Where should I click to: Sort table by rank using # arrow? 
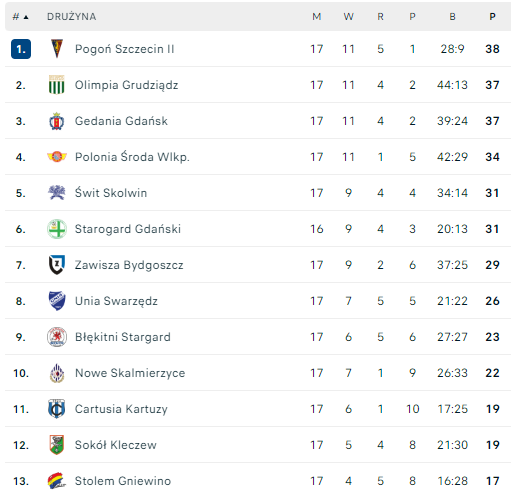(21, 17)
